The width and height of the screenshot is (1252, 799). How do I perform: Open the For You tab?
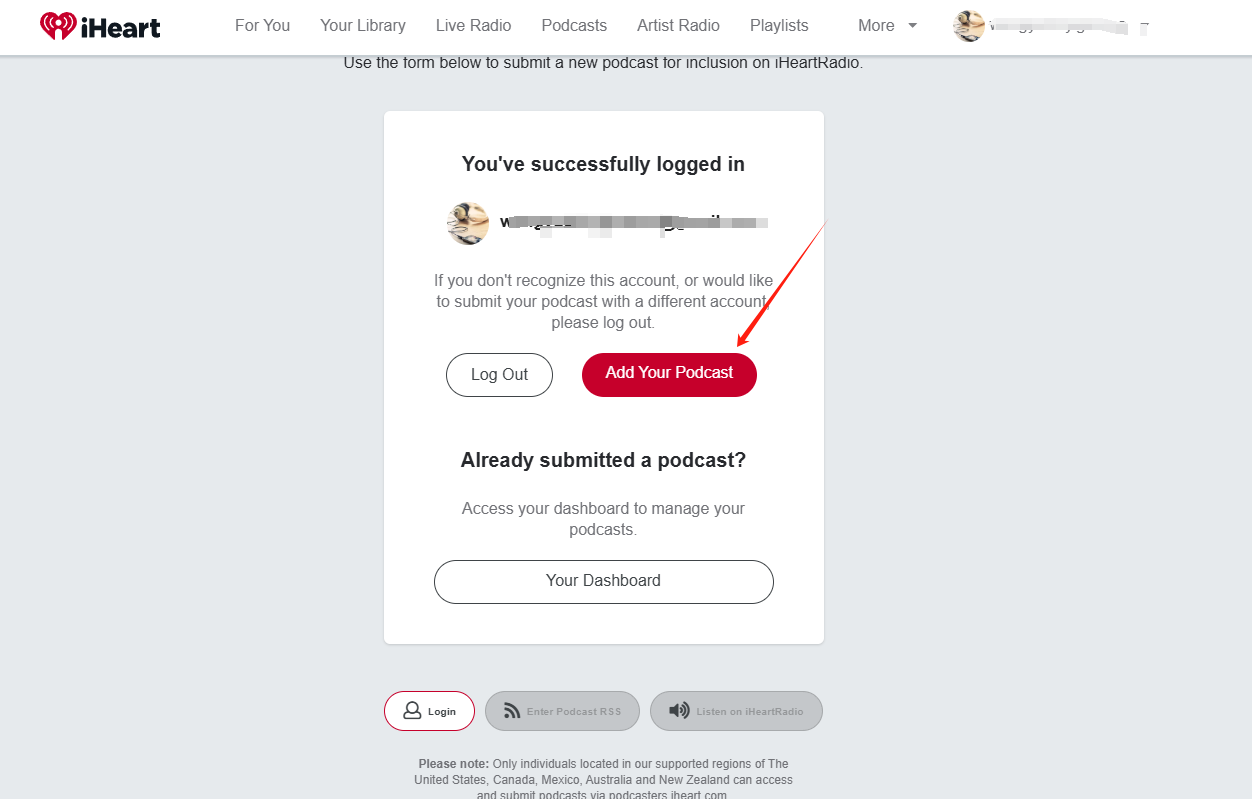(262, 26)
